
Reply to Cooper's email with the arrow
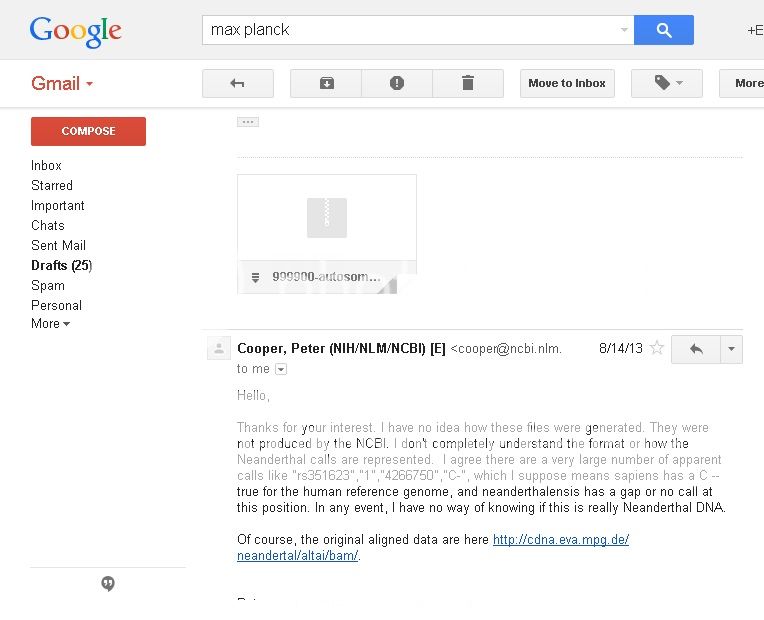(x=696, y=349)
